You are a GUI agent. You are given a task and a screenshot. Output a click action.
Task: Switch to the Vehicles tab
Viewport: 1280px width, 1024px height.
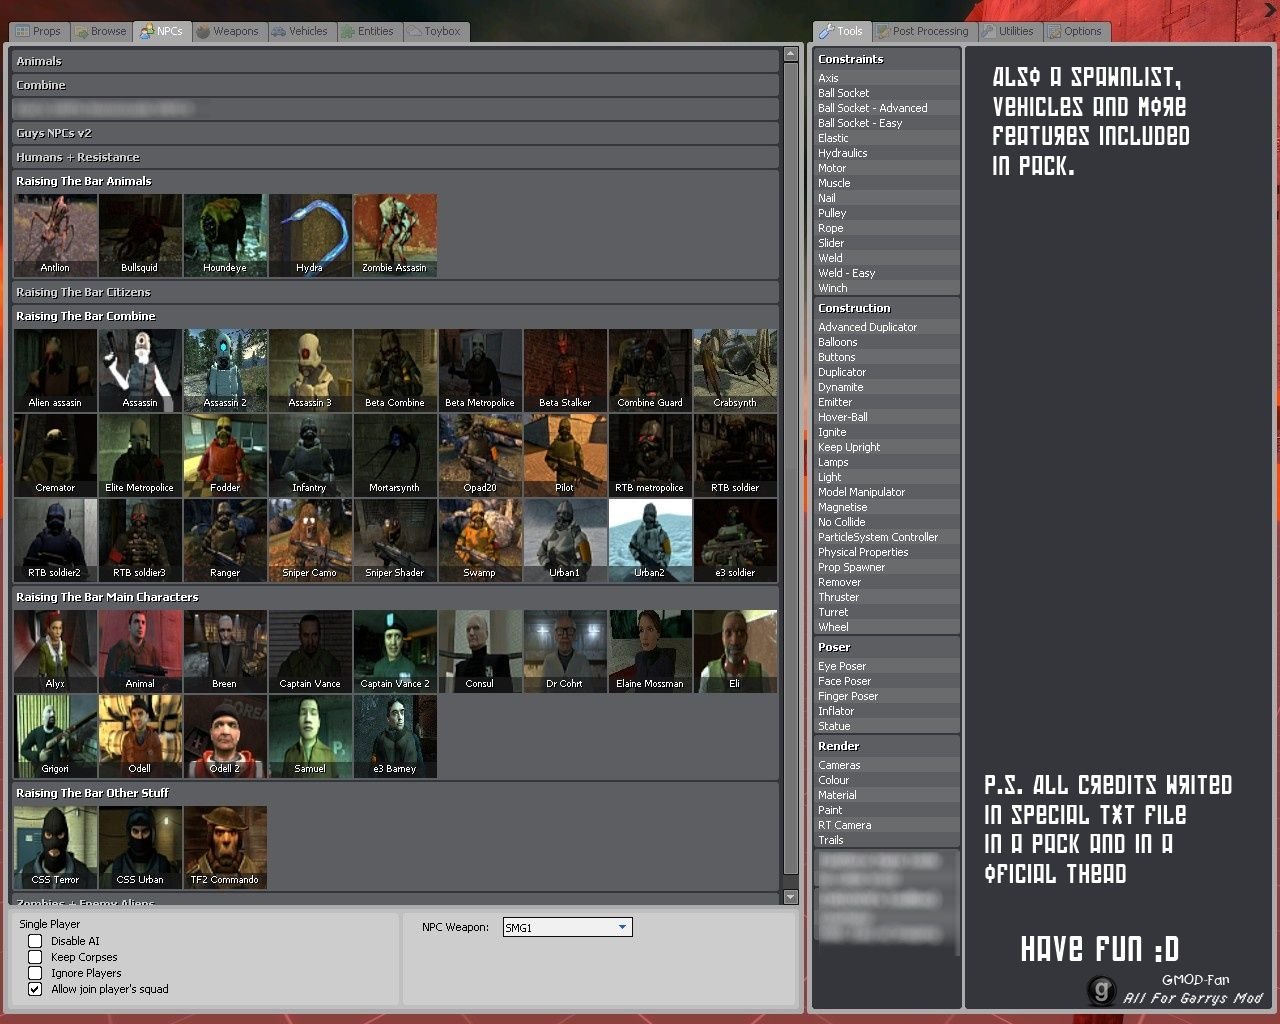(x=300, y=31)
